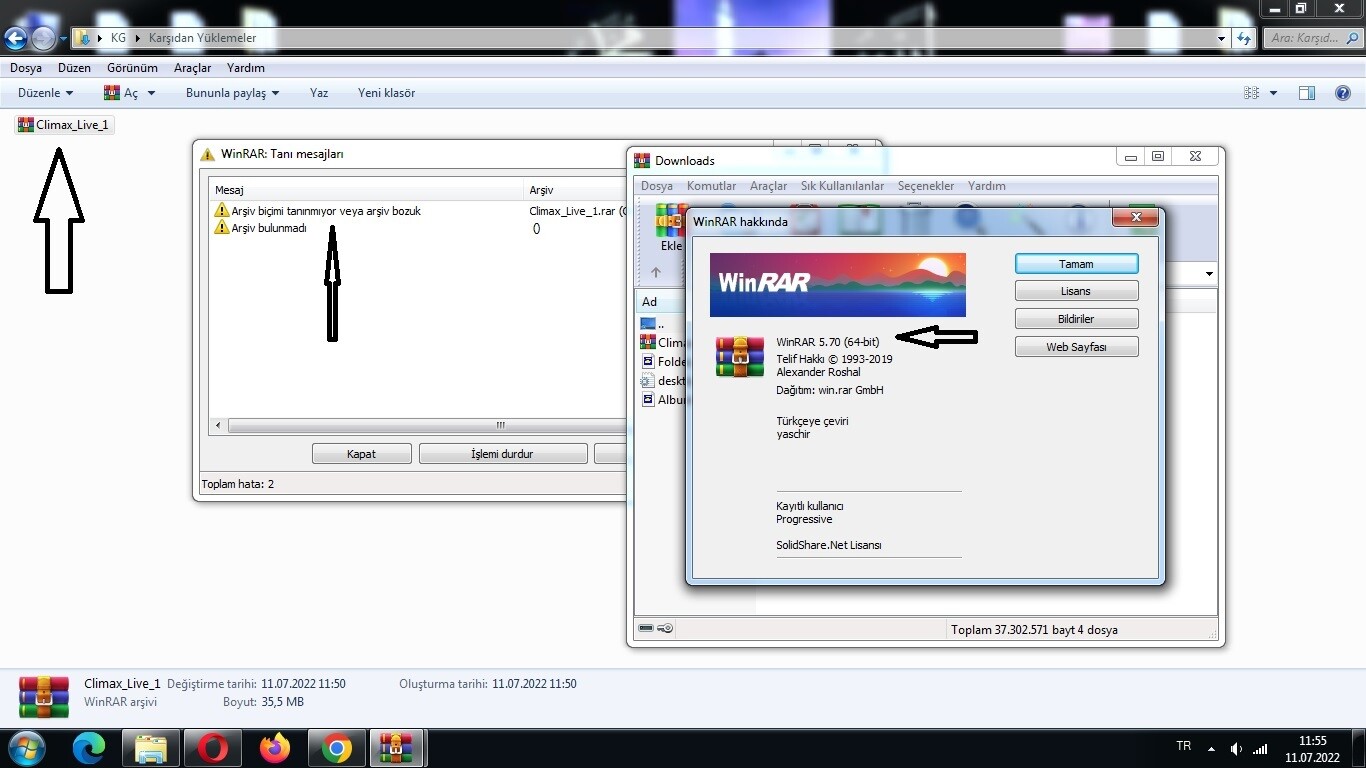
Task: Open Bildiriler in About dialog
Action: [1077, 319]
